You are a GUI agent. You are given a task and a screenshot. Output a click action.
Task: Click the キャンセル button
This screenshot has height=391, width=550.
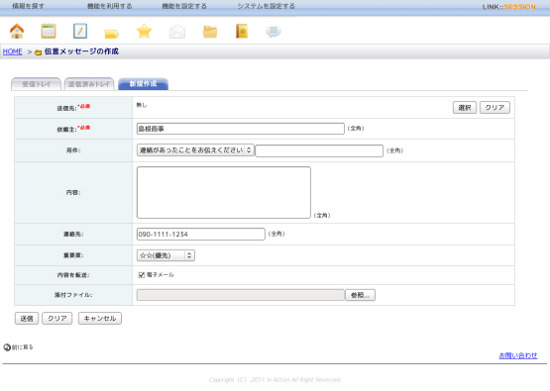click(x=100, y=318)
